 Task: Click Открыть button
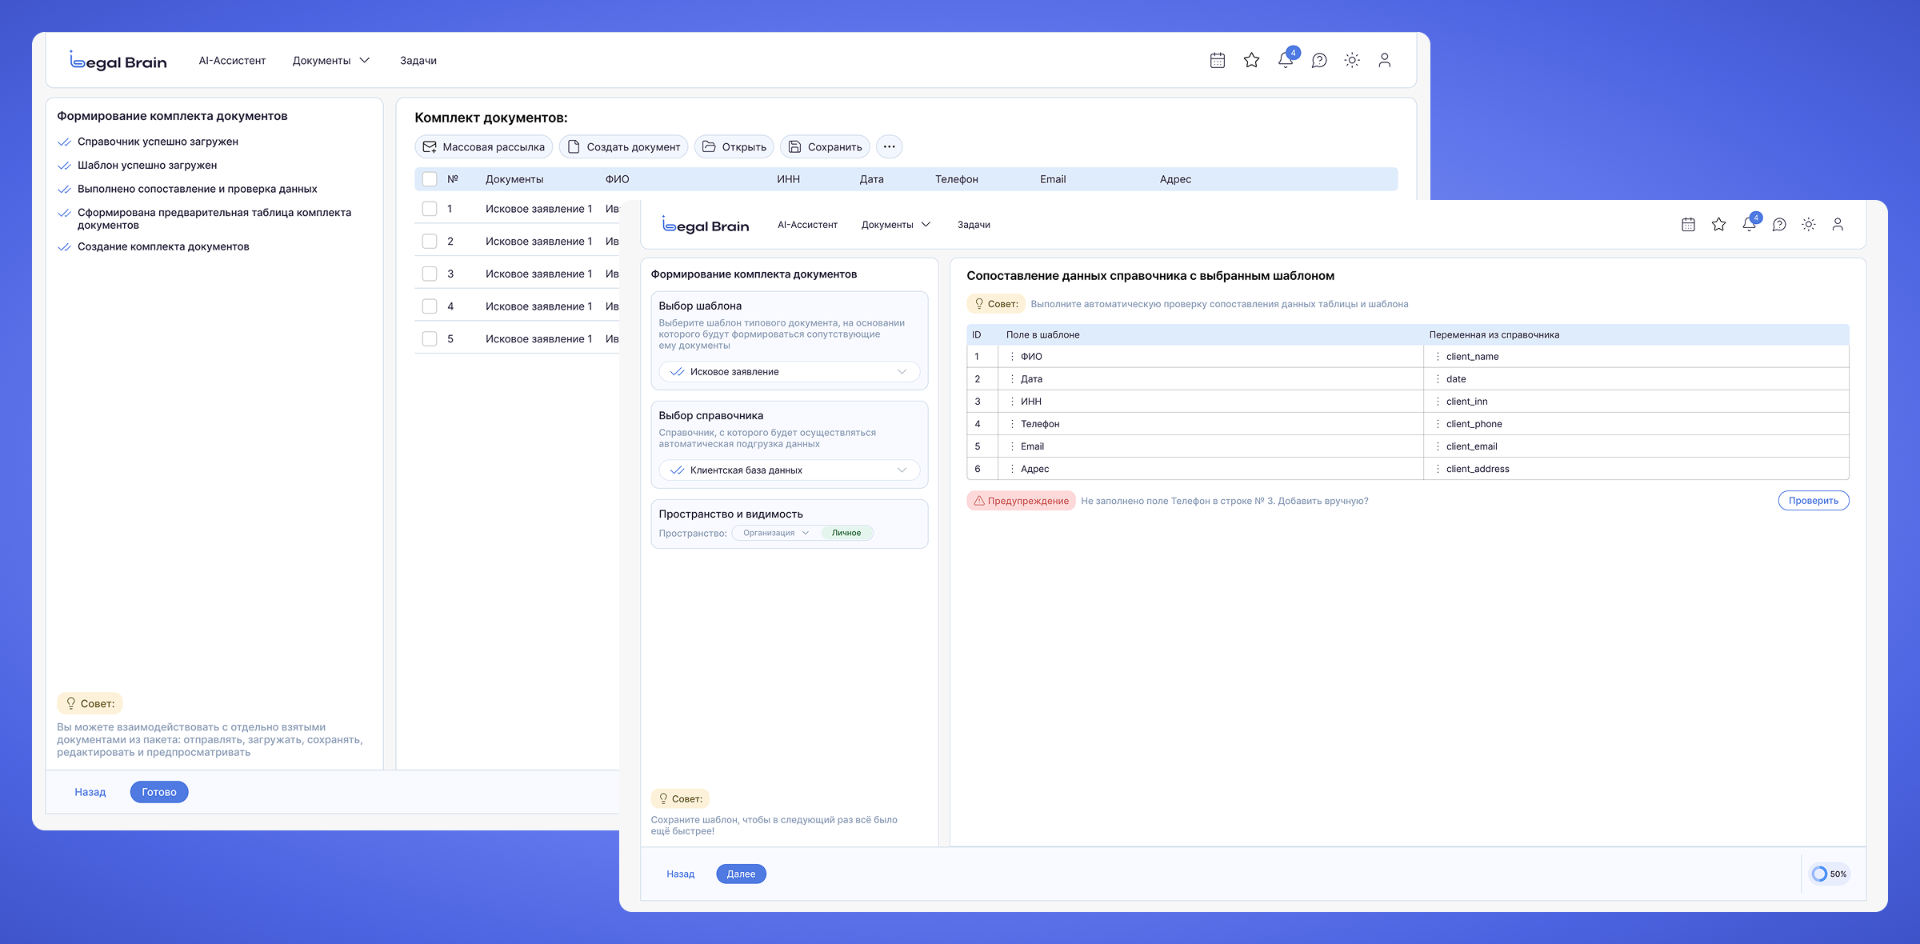point(734,147)
